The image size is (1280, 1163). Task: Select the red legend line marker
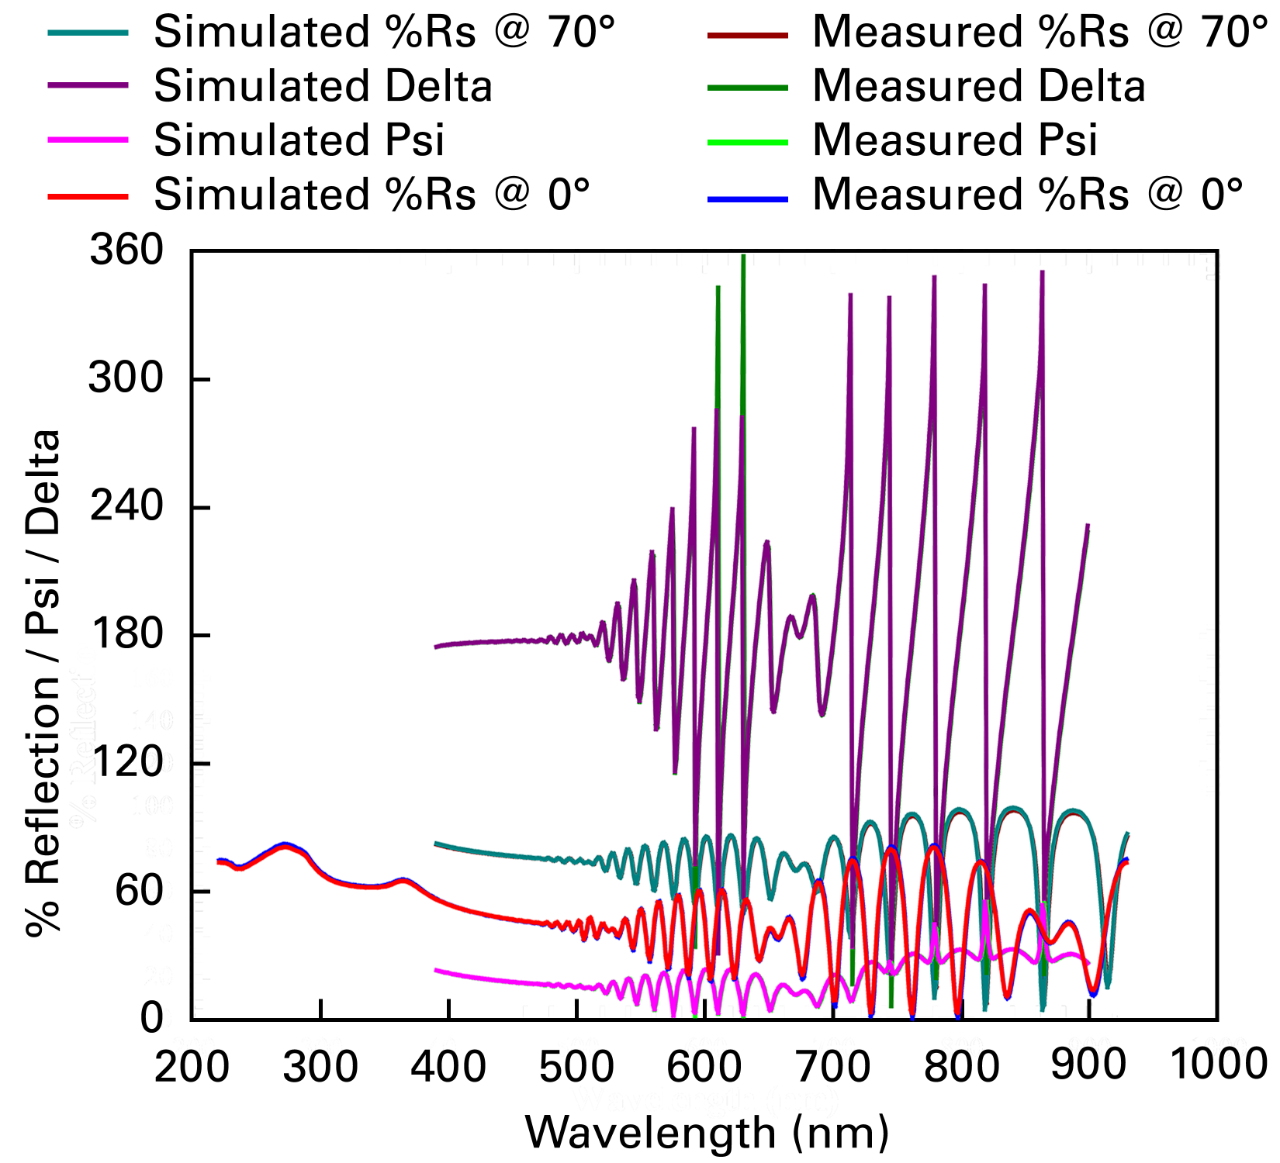coord(87,197)
